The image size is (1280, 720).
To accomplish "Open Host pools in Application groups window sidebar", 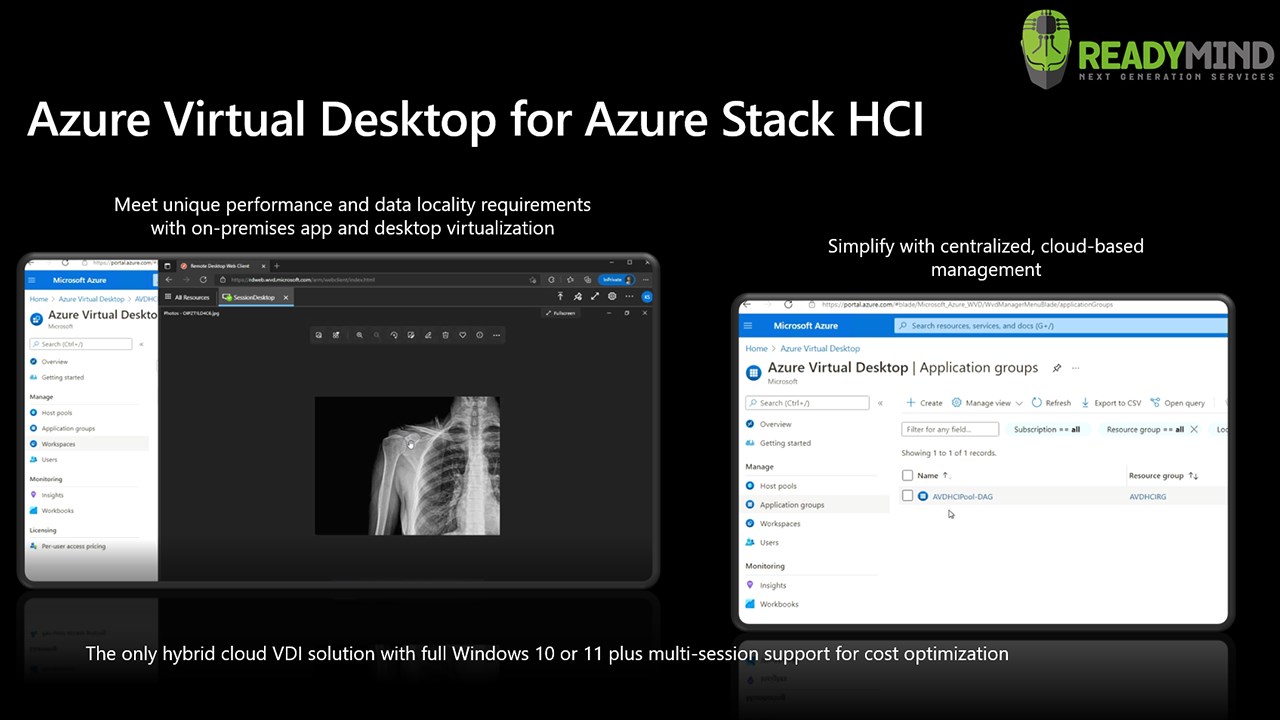I will click(x=771, y=486).
